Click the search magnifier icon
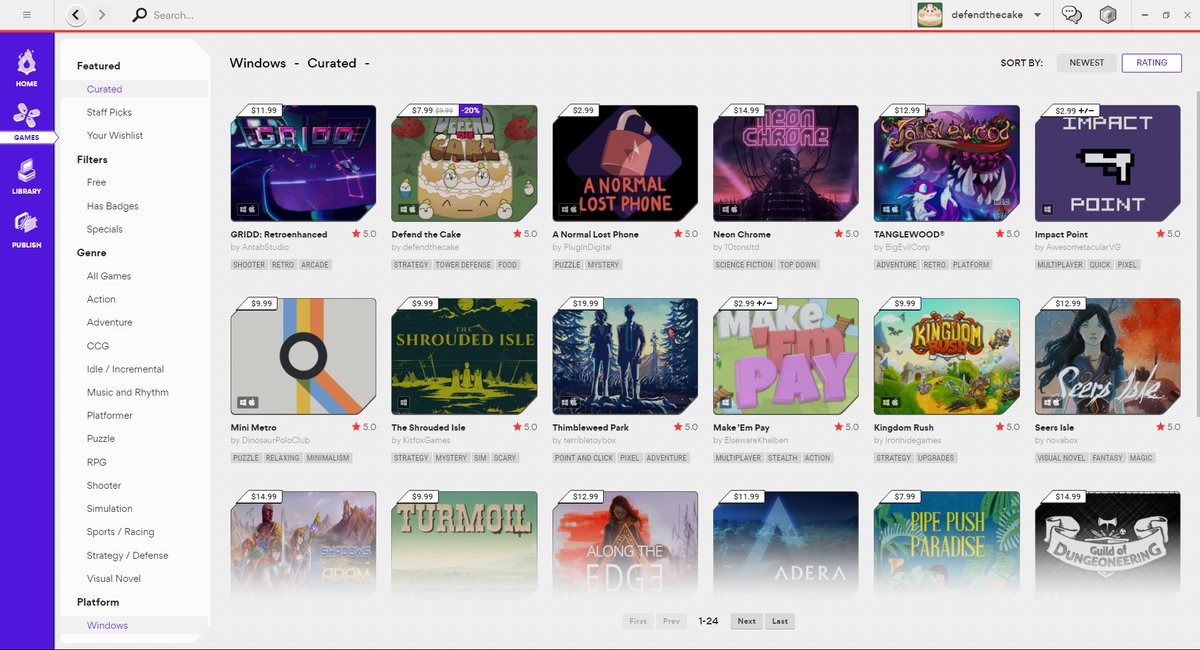This screenshot has width=1200, height=650. [140, 15]
